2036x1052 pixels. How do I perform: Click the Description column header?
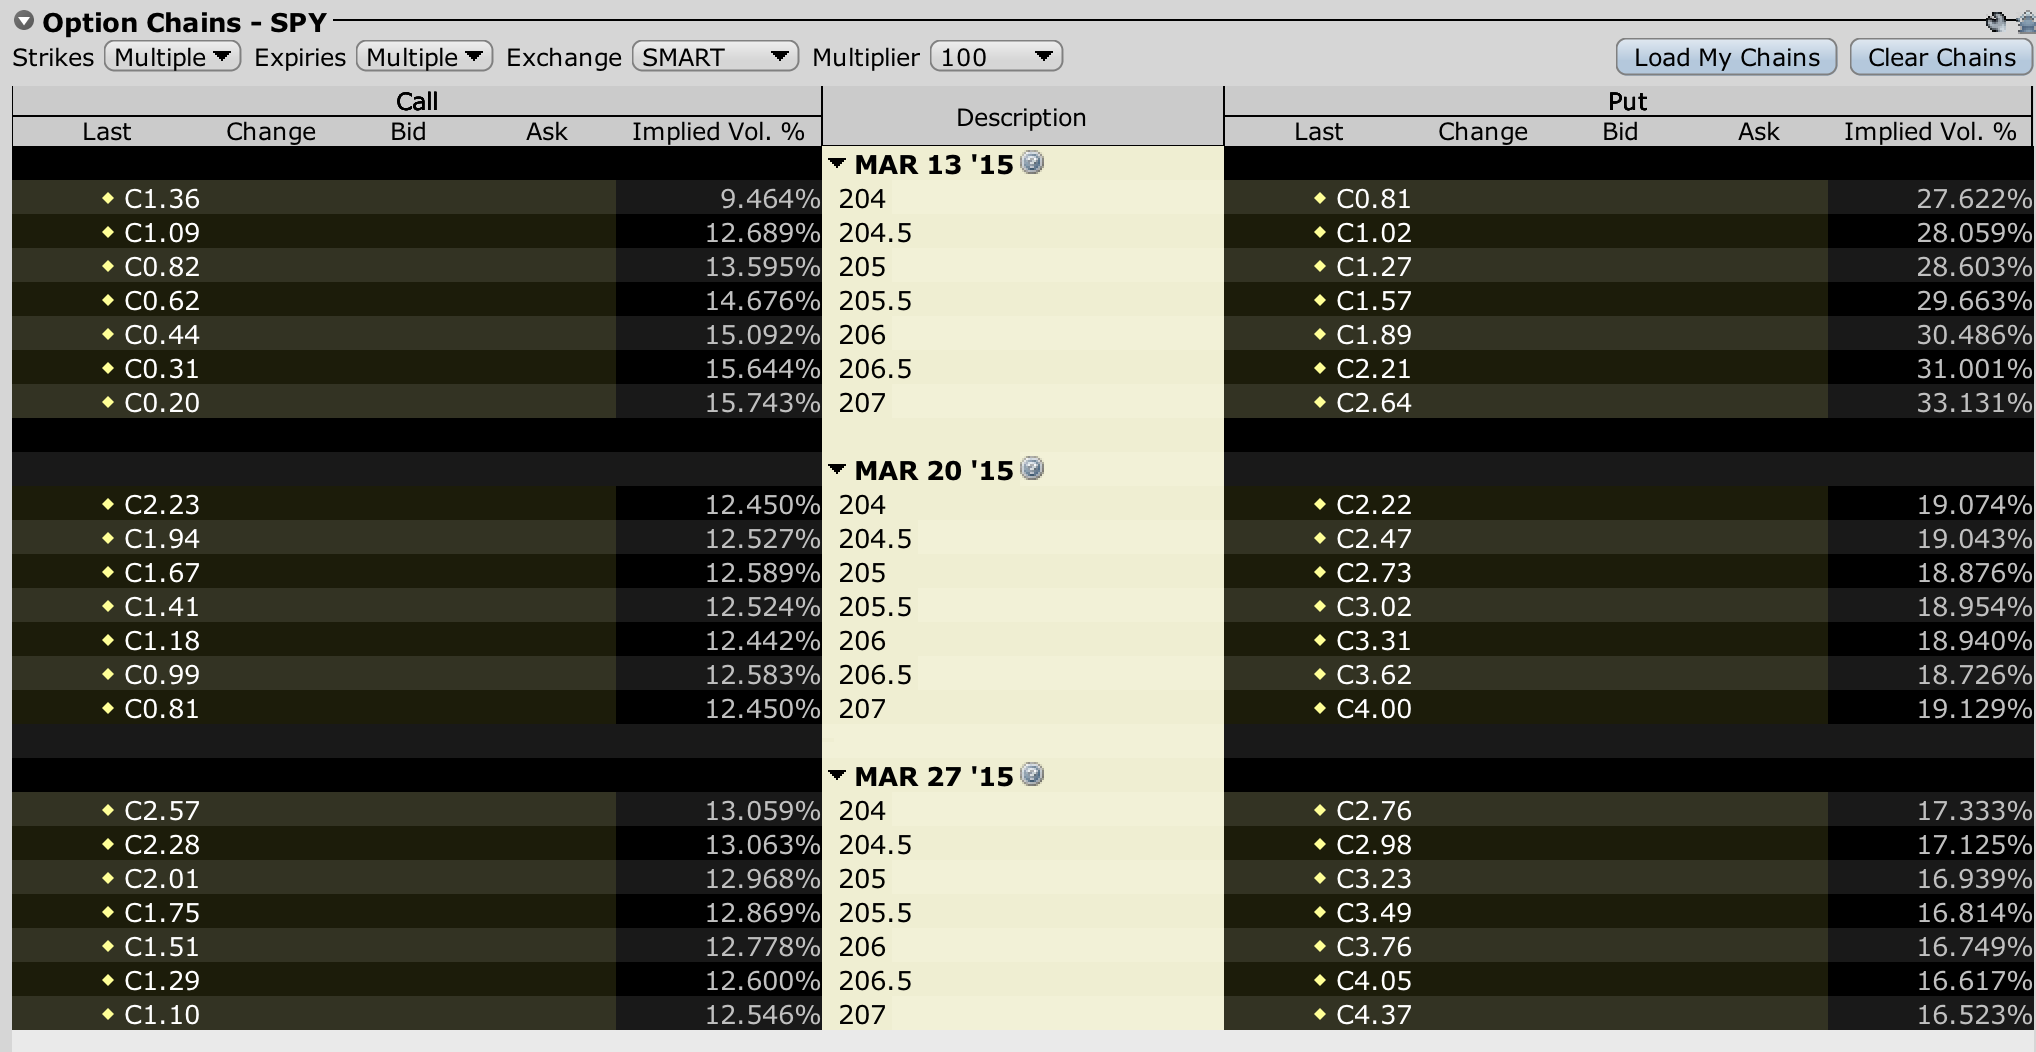click(x=1022, y=117)
